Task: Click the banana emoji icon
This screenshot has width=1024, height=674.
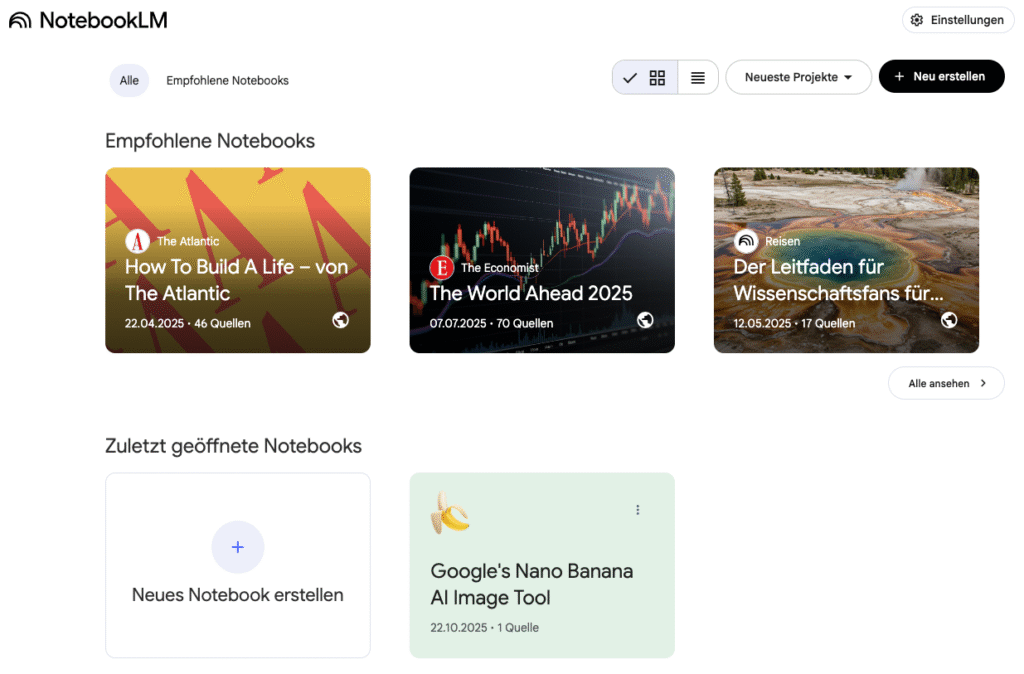Action: click(x=450, y=512)
